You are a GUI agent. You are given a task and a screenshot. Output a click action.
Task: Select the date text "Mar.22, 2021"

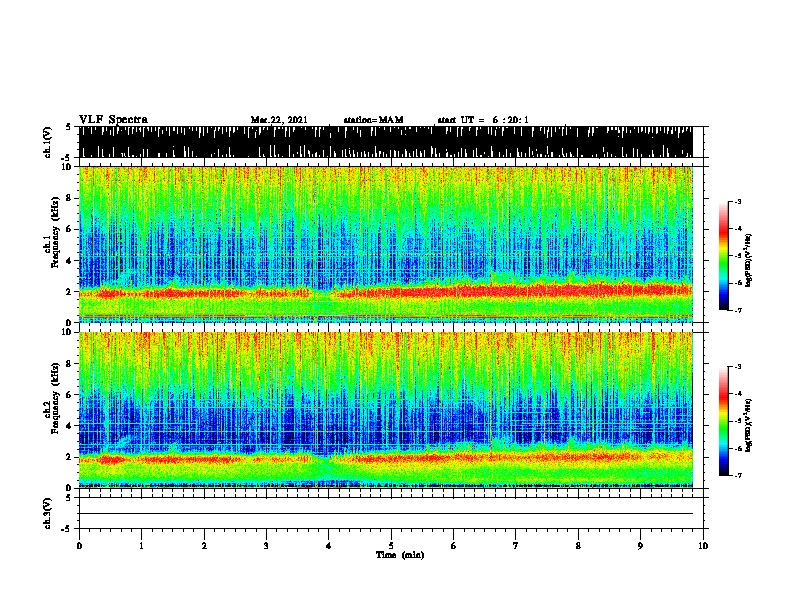coord(279,120)
